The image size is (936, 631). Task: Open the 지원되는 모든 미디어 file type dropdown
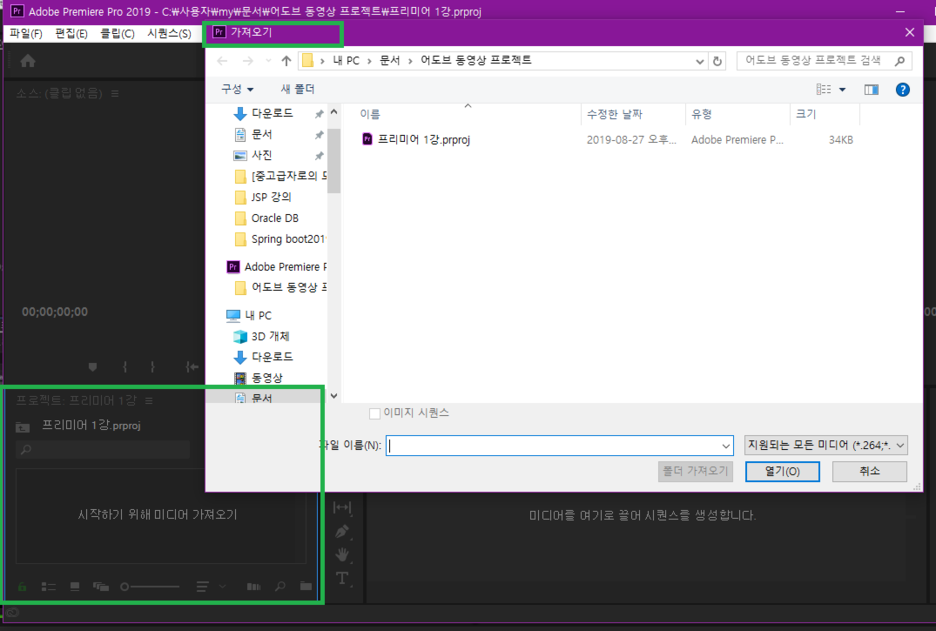tap(826, 445)
